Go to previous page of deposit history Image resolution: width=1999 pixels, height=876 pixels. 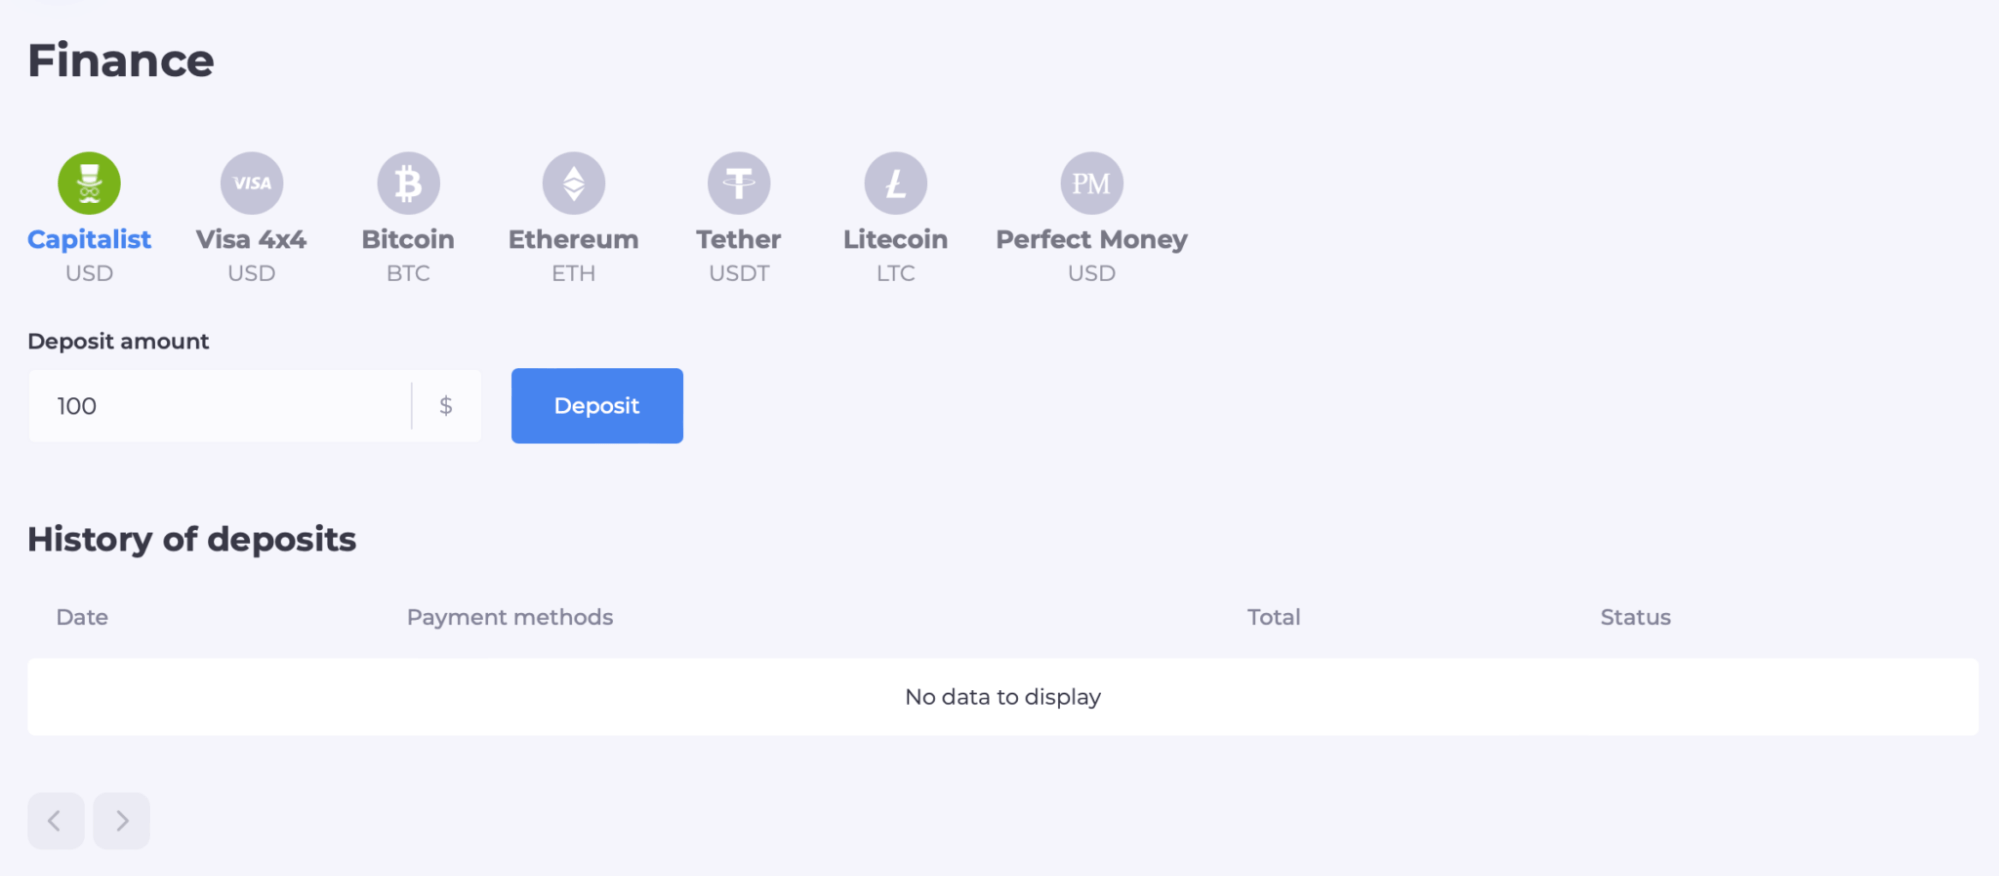55,821
